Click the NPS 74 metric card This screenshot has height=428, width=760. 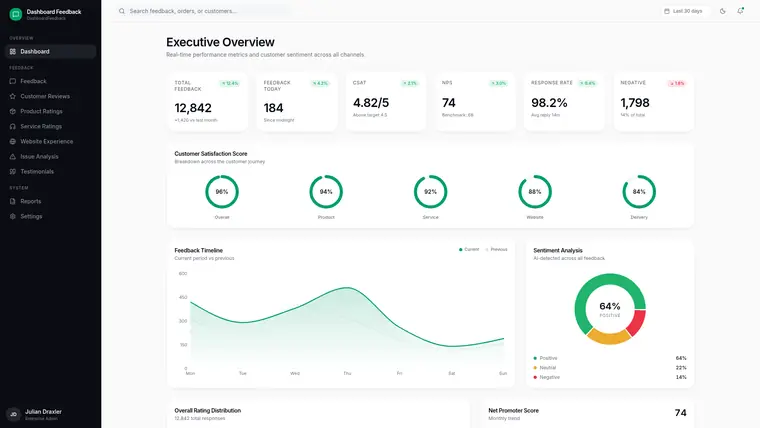click(x=475, y=102)
